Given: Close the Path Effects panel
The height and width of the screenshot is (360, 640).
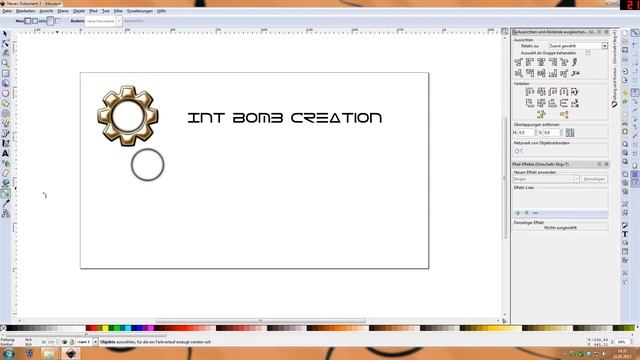Looking at the screenshot, I should tap(606, 164).
